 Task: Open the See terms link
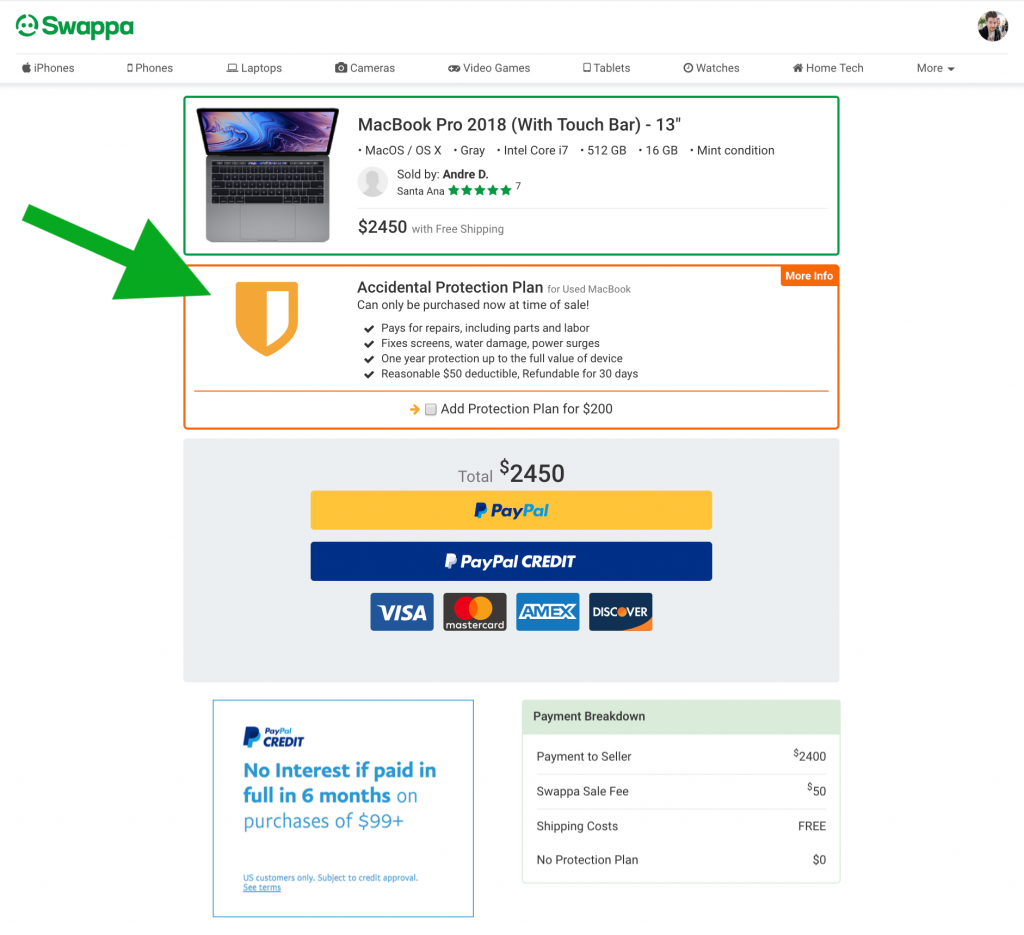(262, 887)
